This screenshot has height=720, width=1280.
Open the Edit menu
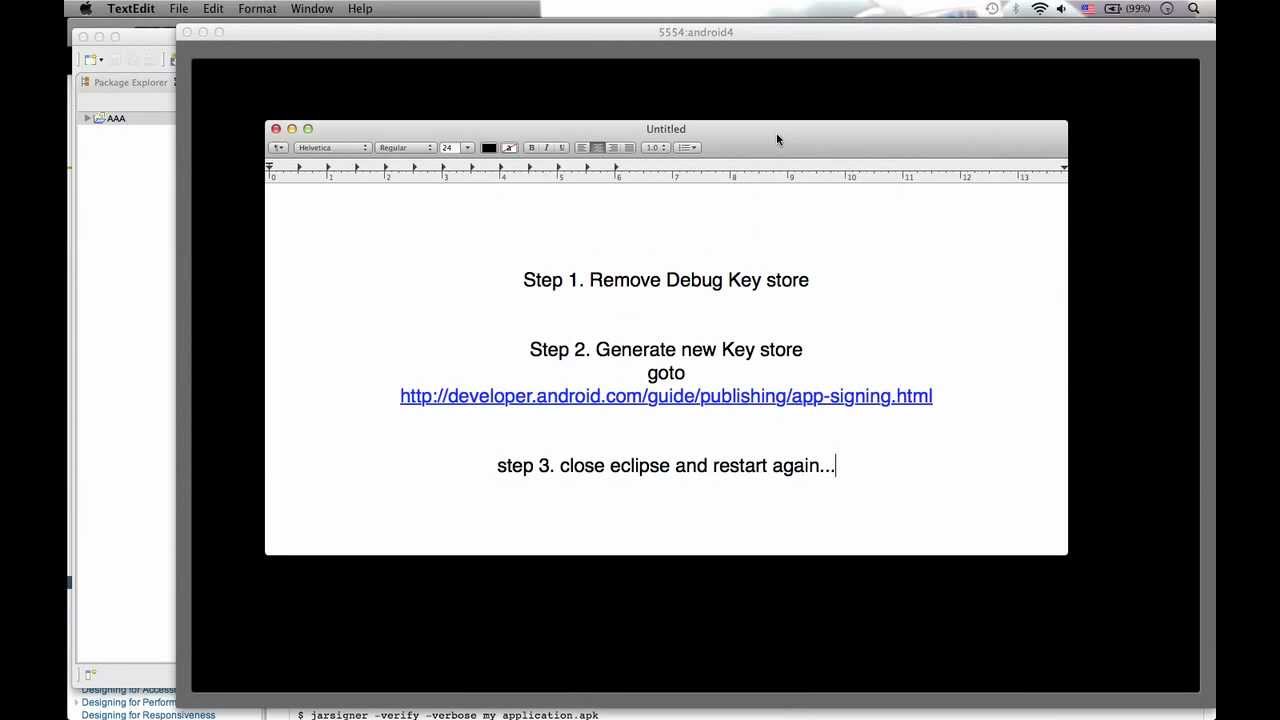click(x=213, y=9)
